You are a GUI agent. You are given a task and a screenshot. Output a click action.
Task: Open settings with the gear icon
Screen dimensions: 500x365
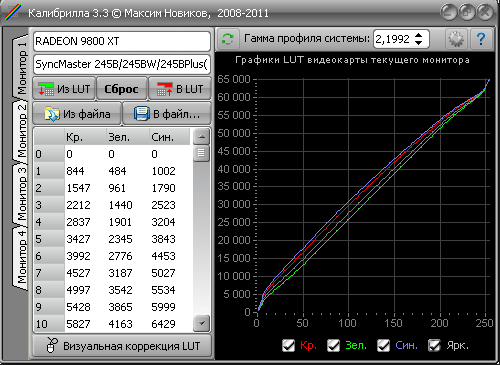(x=456, y=39)
